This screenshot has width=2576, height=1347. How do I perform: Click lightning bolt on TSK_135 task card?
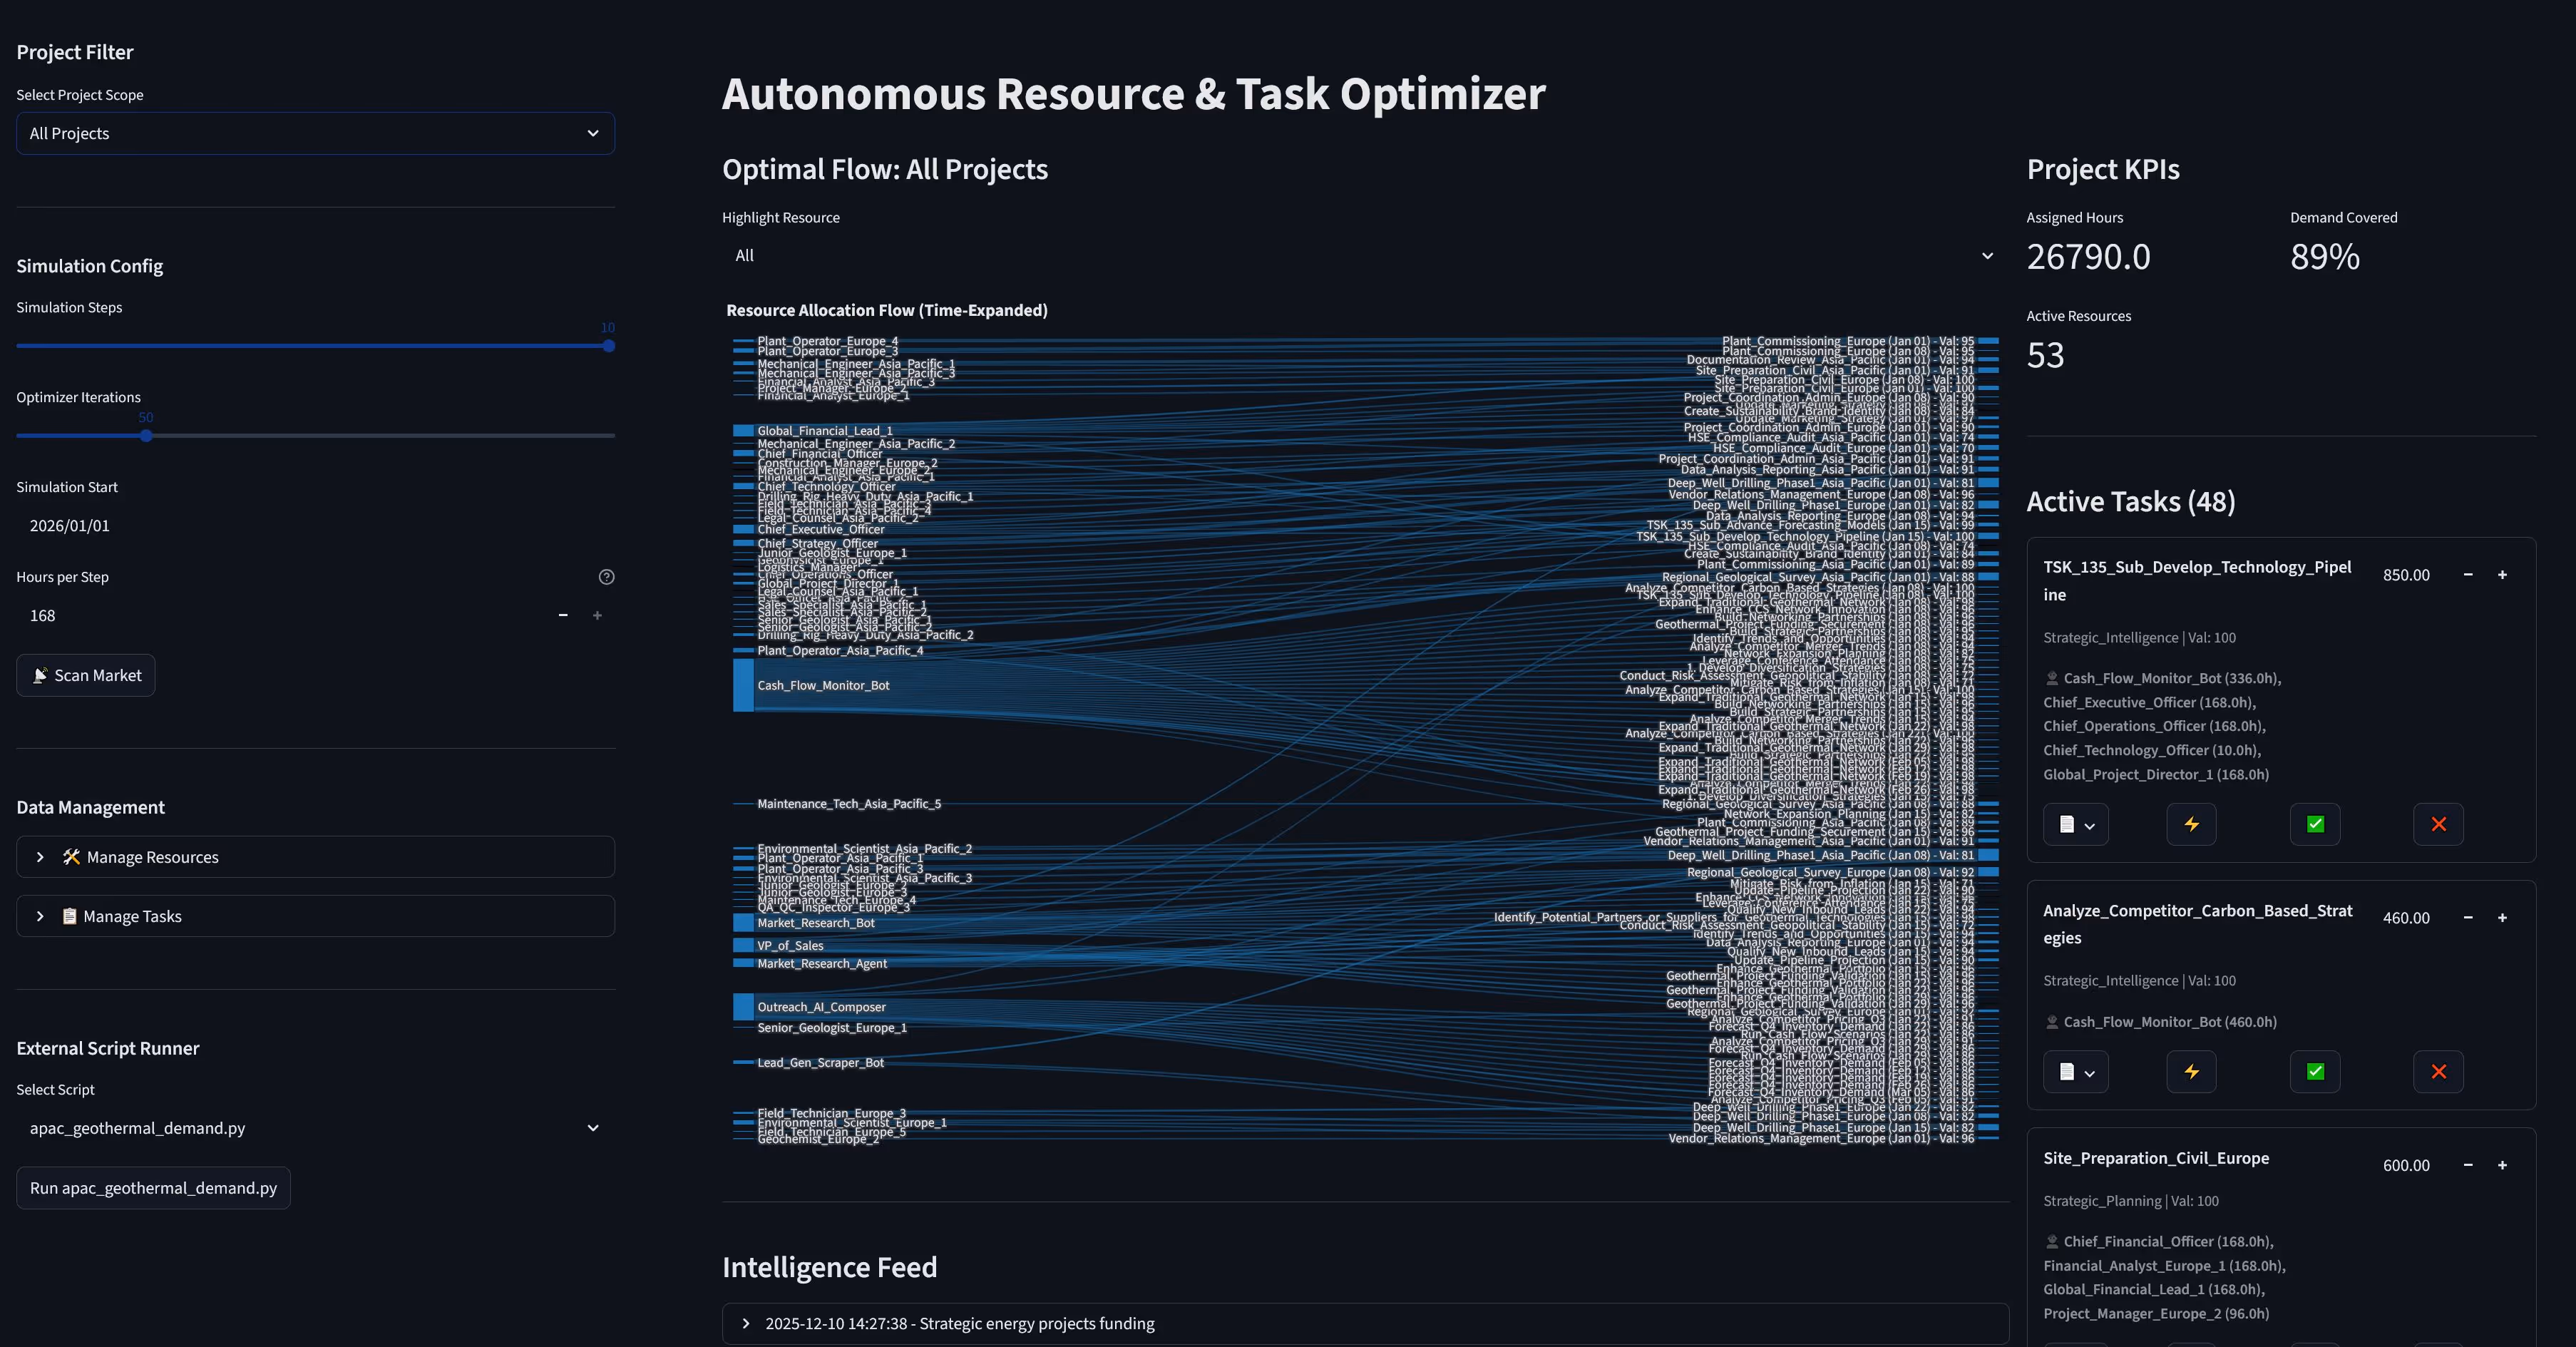tap(2191, 824)
